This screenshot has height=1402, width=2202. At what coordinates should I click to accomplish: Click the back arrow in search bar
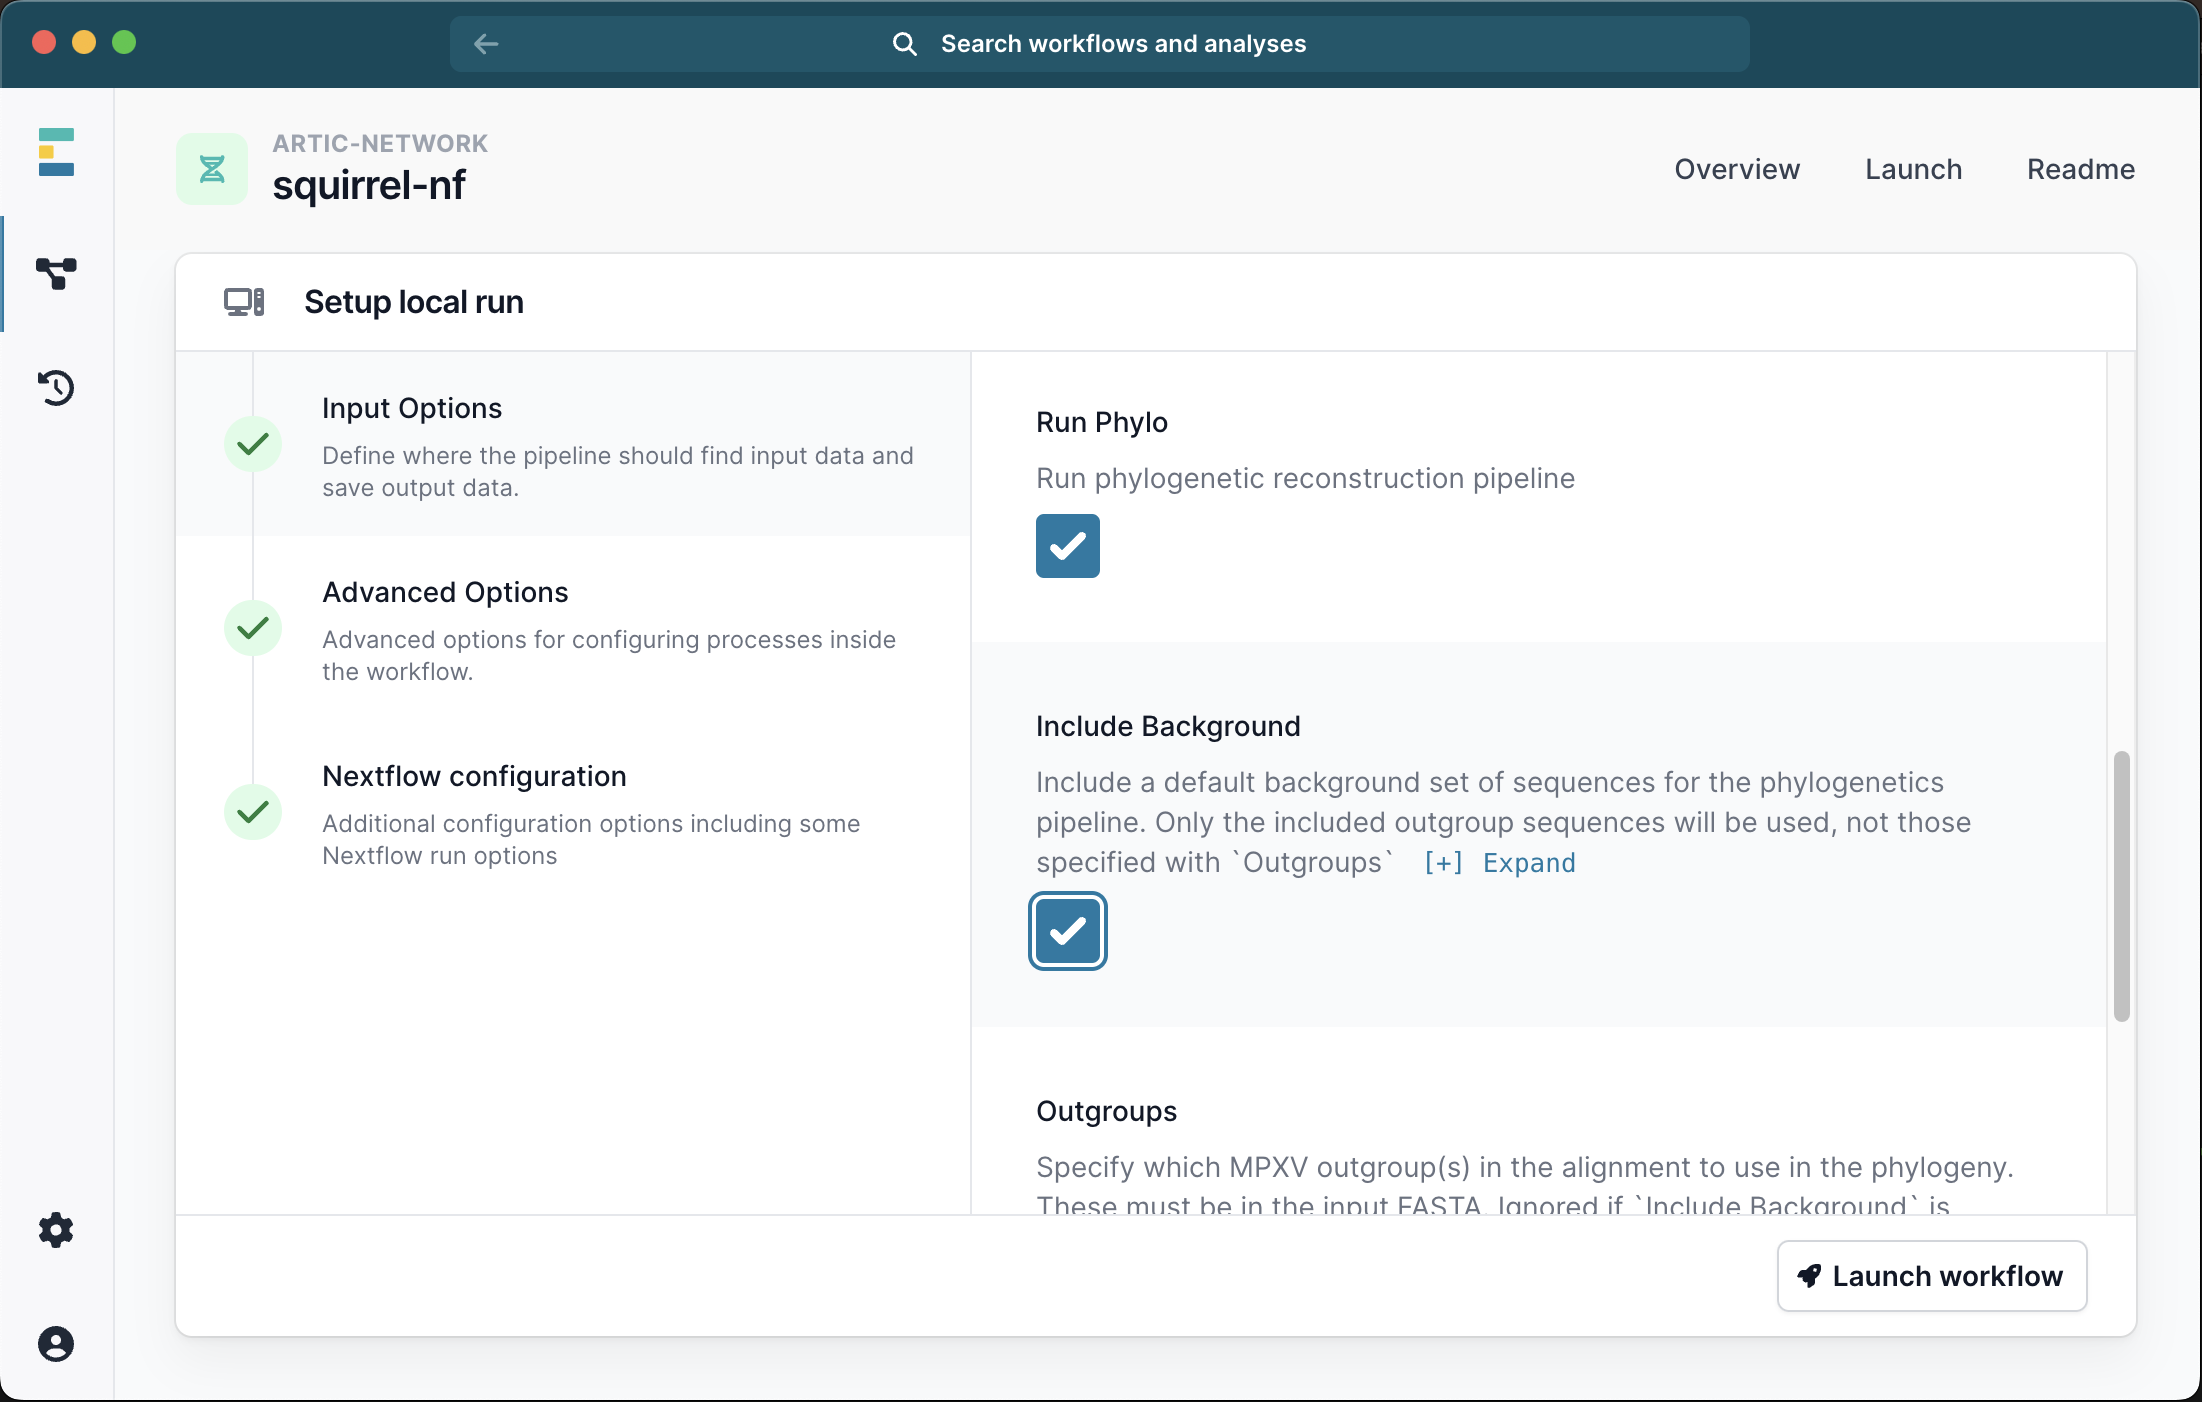pyautogui.click(x=486, y=44)
